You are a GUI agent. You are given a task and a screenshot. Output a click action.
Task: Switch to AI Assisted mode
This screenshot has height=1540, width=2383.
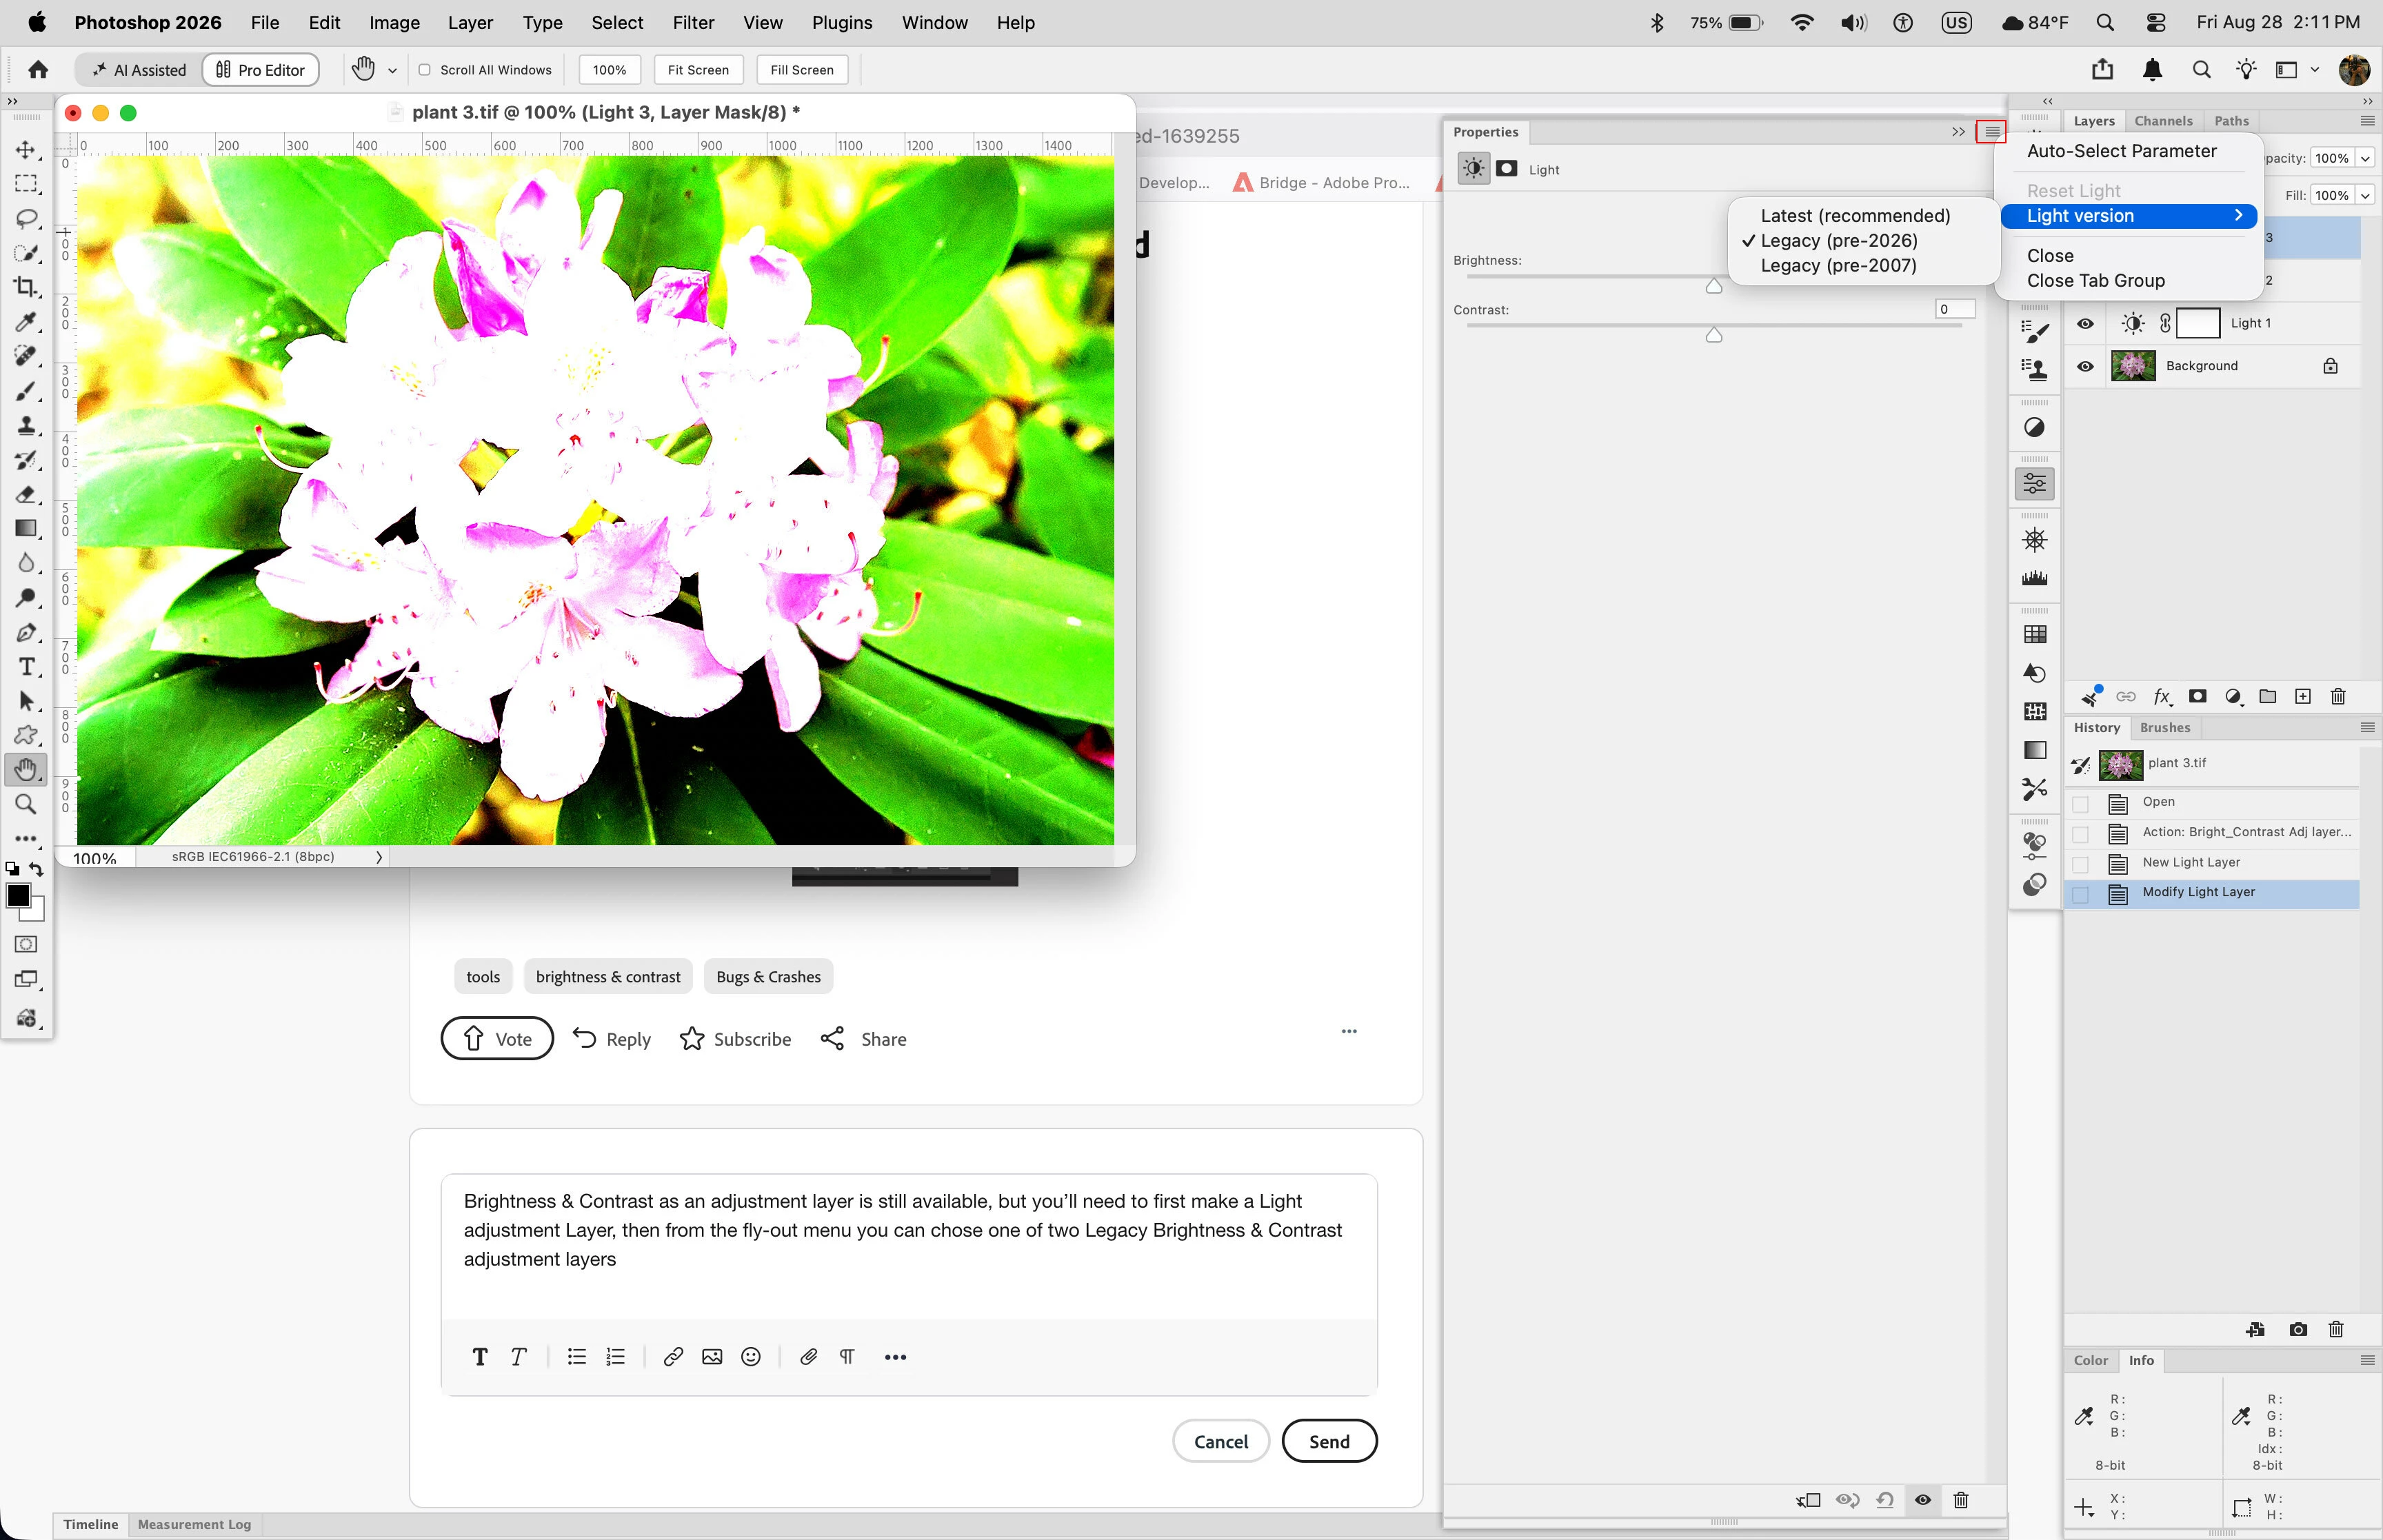tap(139, 70)
